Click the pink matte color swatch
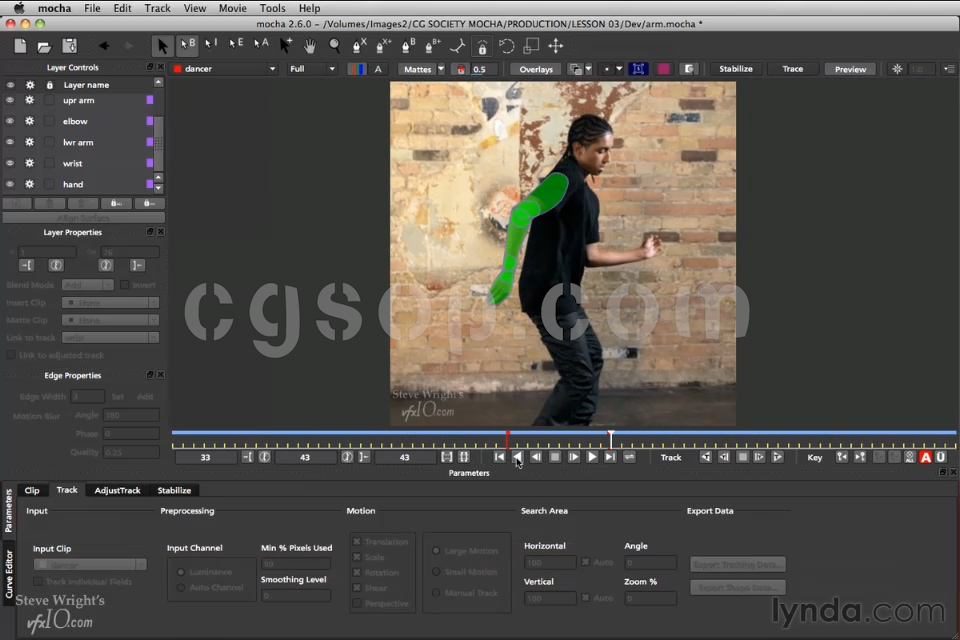 point(663,69)
